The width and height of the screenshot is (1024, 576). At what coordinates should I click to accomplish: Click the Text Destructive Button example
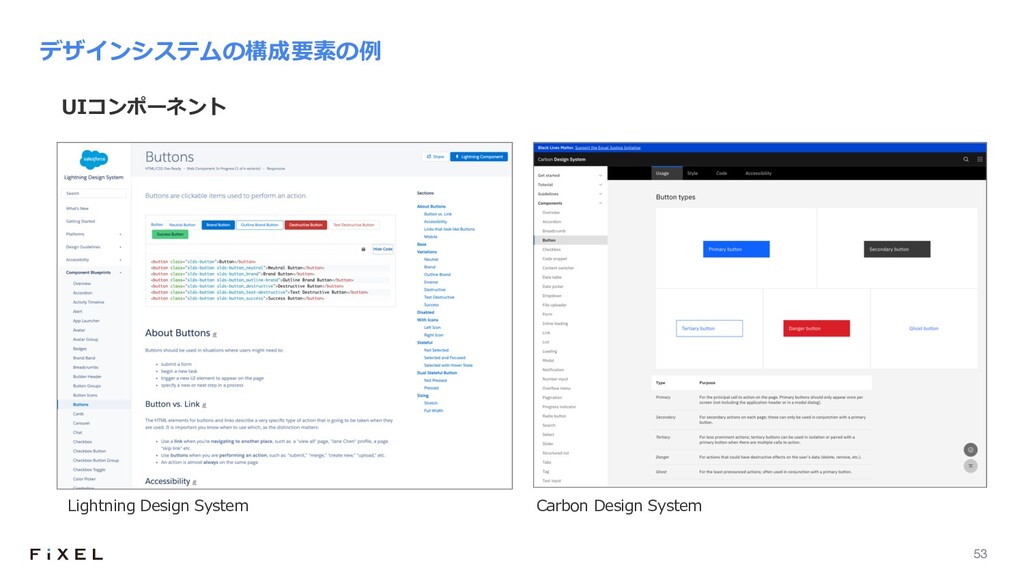(354, 225)
